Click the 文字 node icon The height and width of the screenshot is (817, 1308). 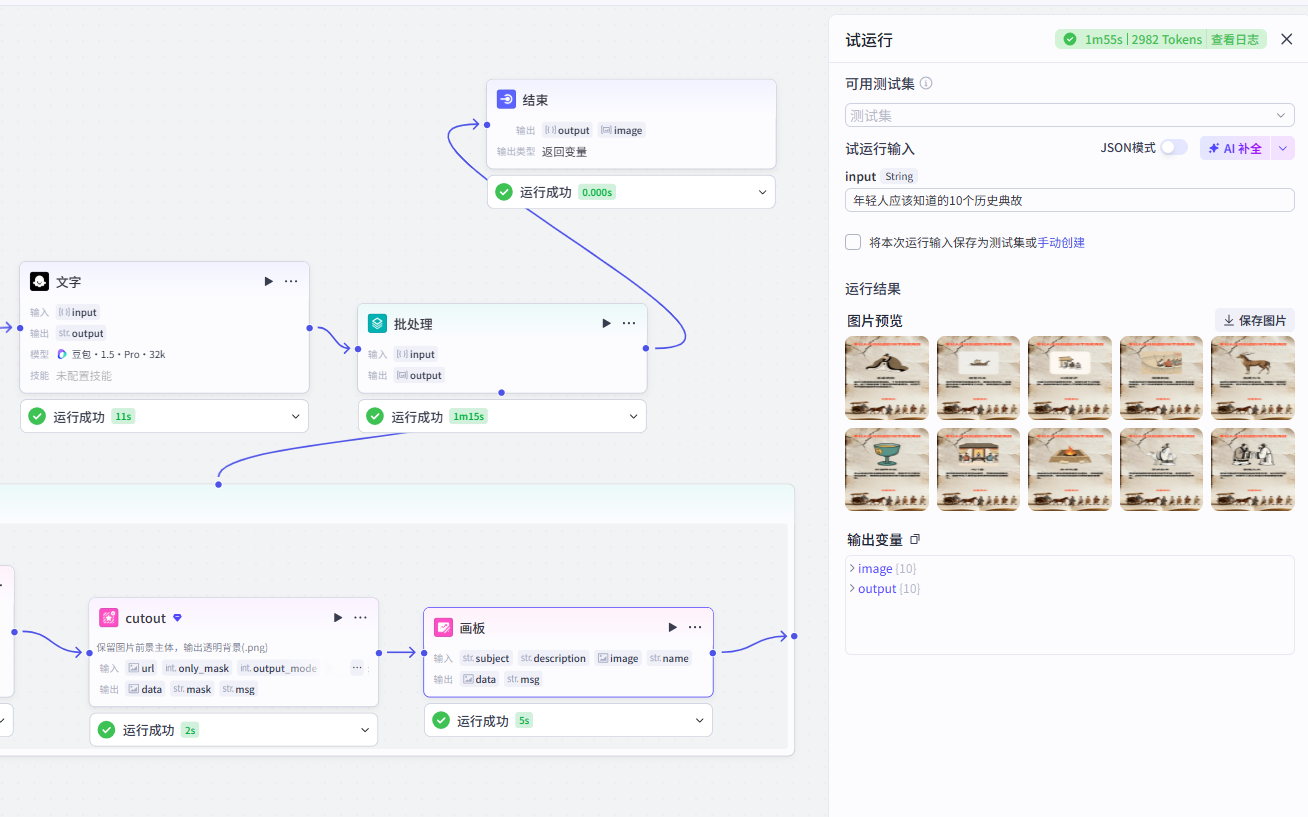tap(39, 282)
